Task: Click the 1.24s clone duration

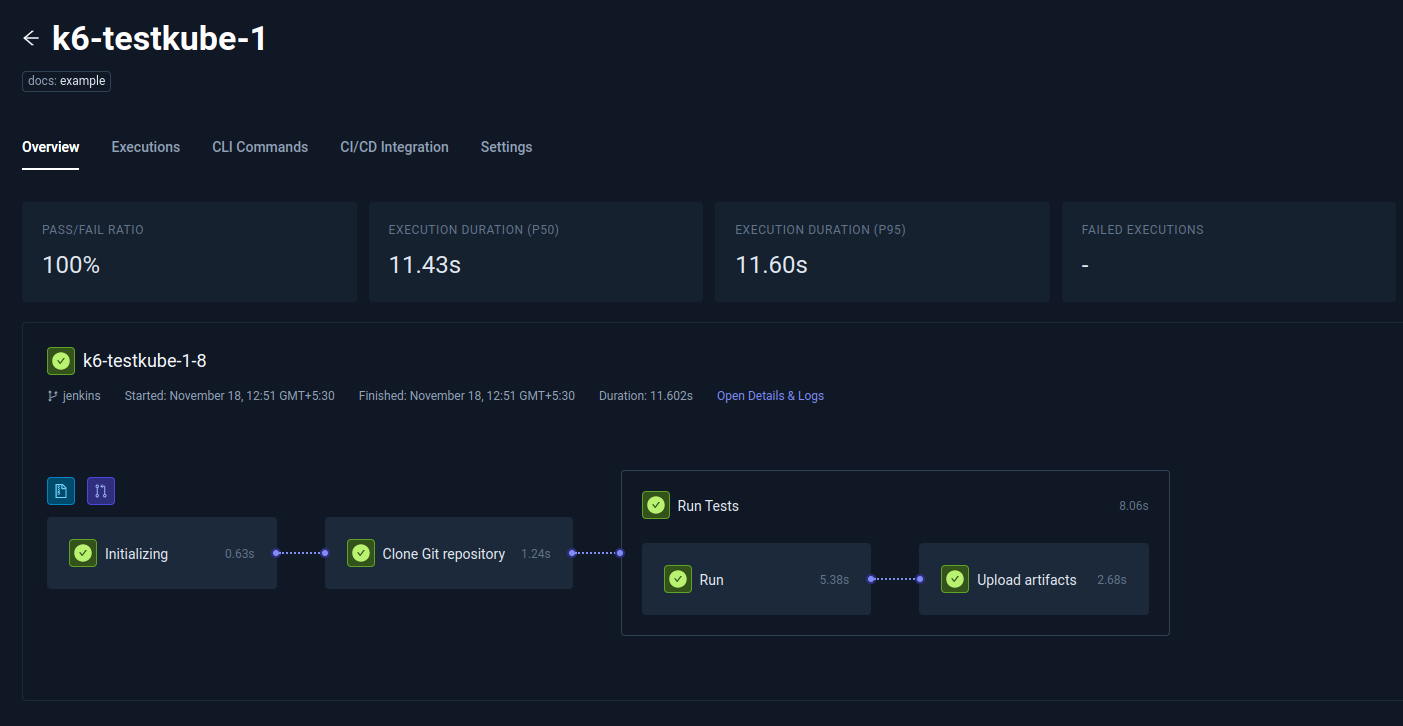Action: tap(536, 554)
